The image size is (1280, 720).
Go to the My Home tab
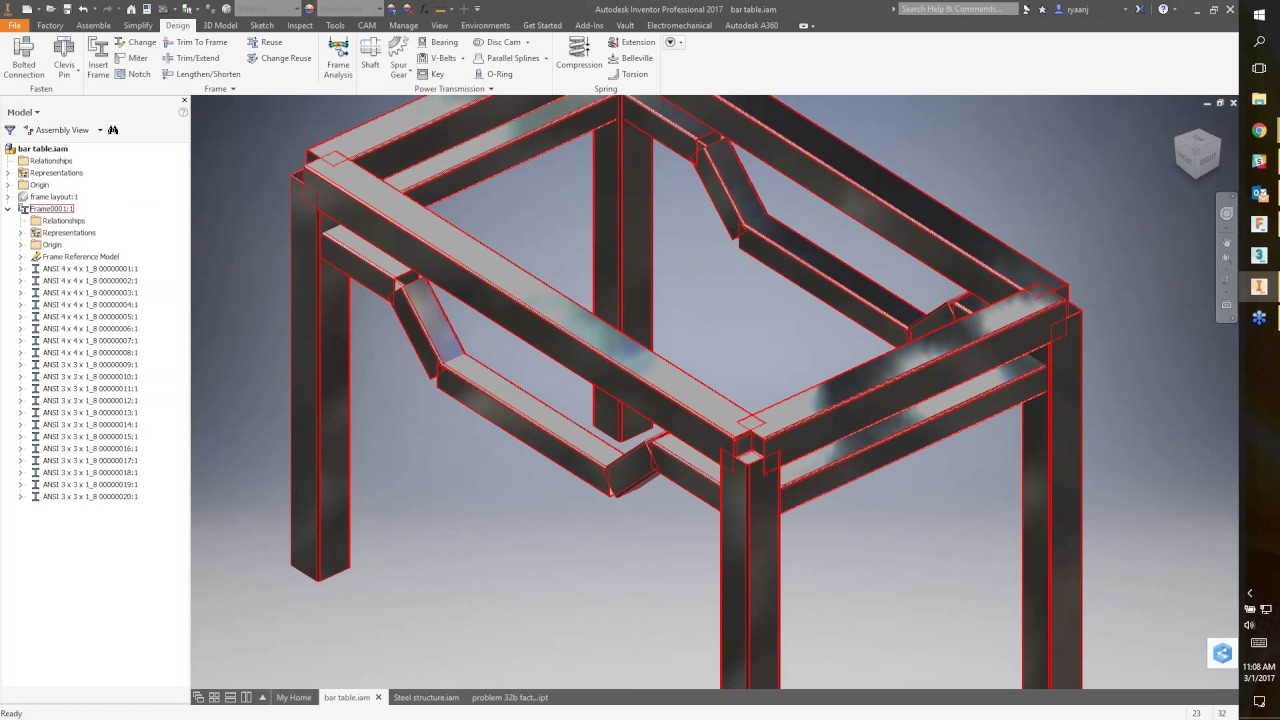click(x=294, y=697)
